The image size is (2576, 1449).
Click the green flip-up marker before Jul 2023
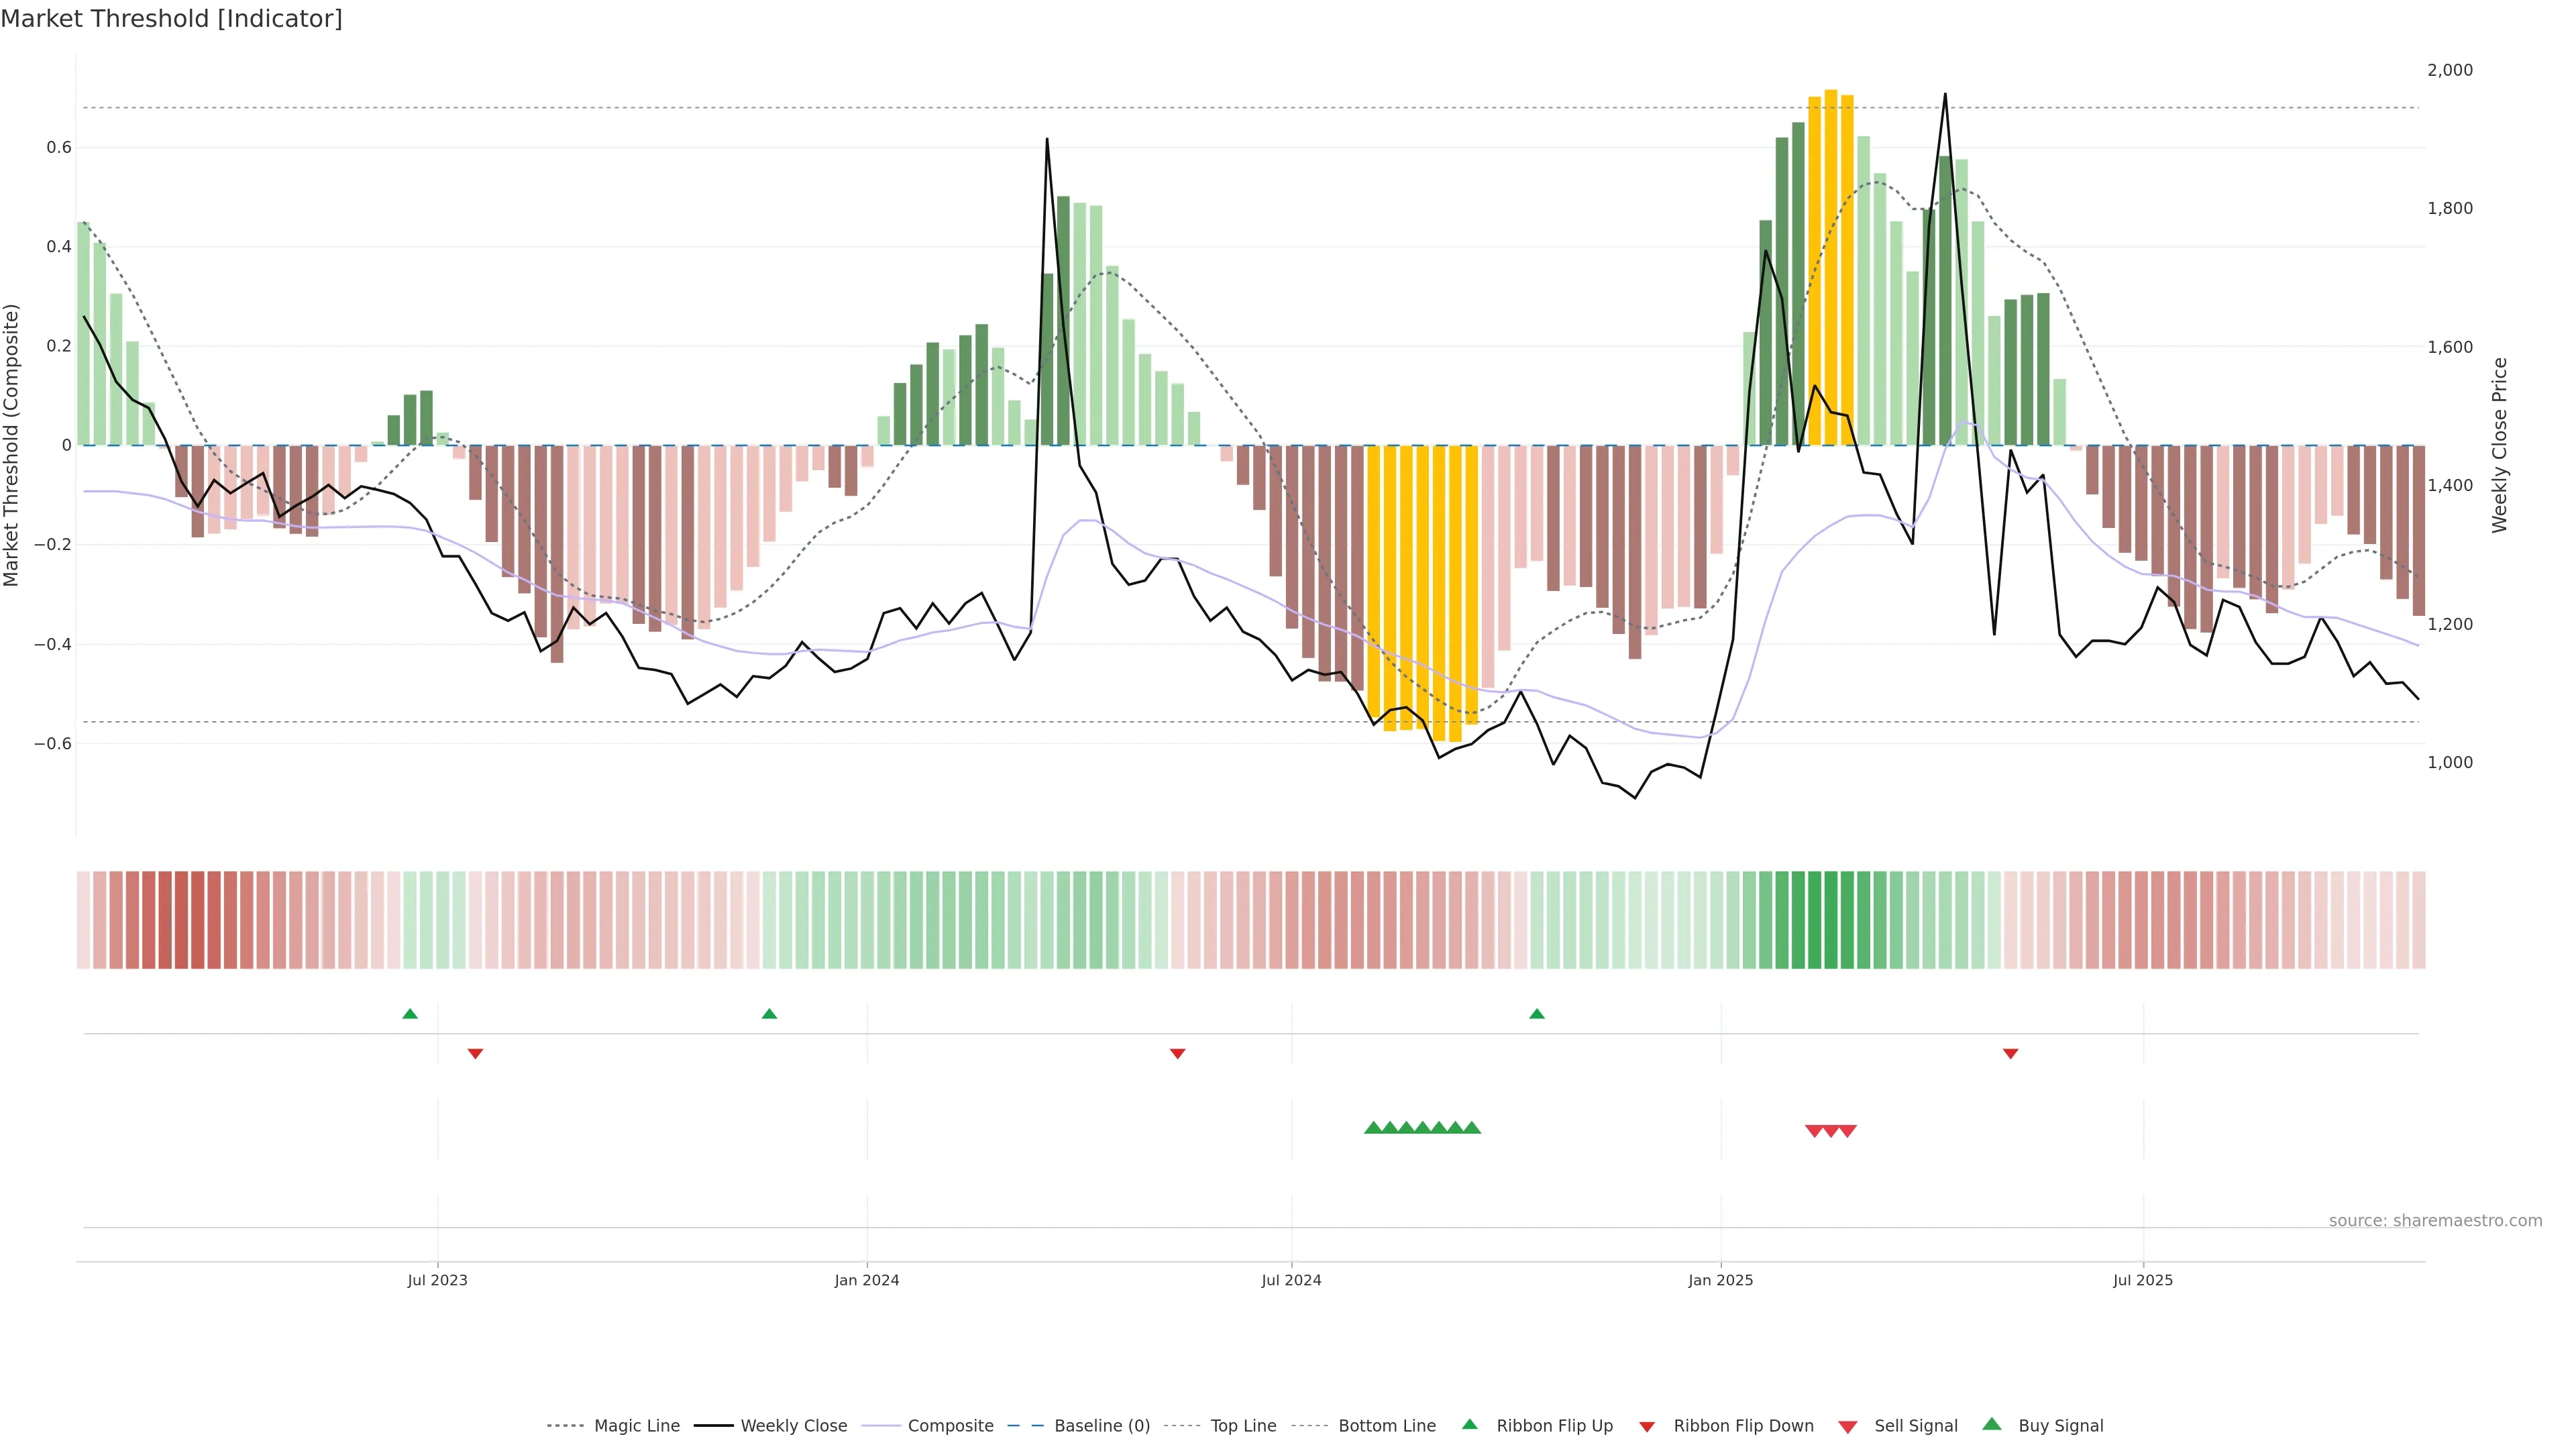(410, 1014)
